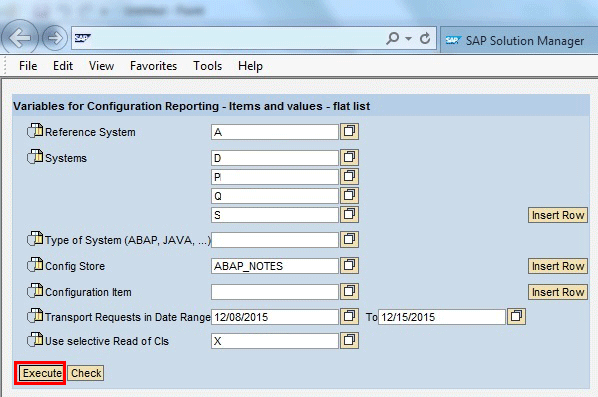
Task: Open value help for Config Store field
Action: pyautogui.click(x=349, y=265)
